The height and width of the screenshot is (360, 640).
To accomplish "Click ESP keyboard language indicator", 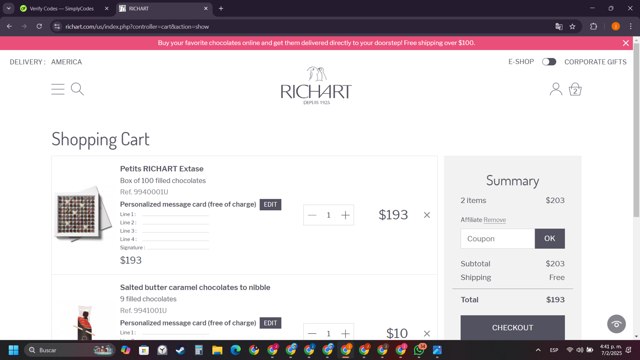I will (x=554, y=350).
